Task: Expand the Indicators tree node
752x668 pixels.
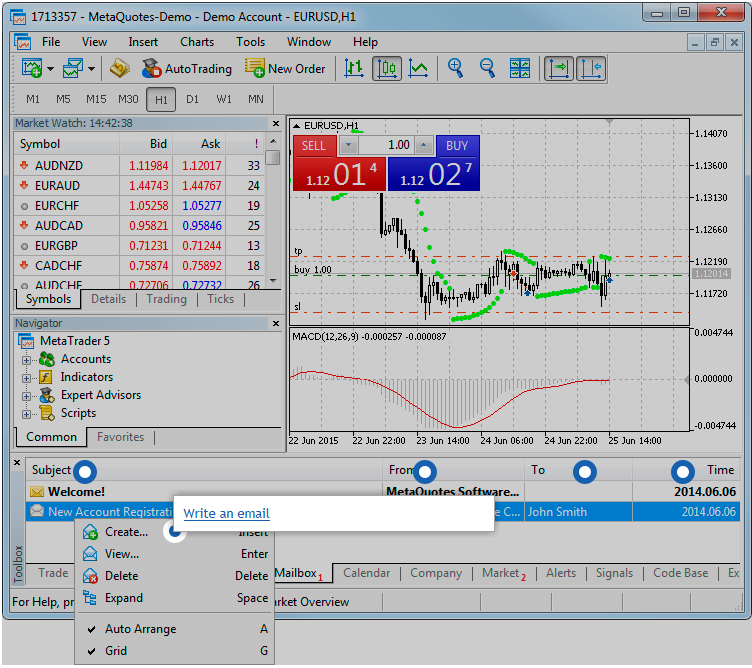Action: tap(26, 378)
